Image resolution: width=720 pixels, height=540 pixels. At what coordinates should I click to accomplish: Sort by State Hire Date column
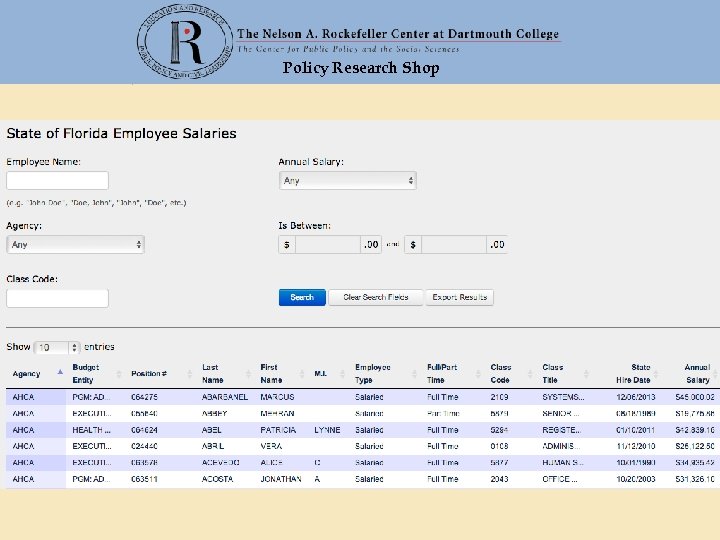pos(633,374)
